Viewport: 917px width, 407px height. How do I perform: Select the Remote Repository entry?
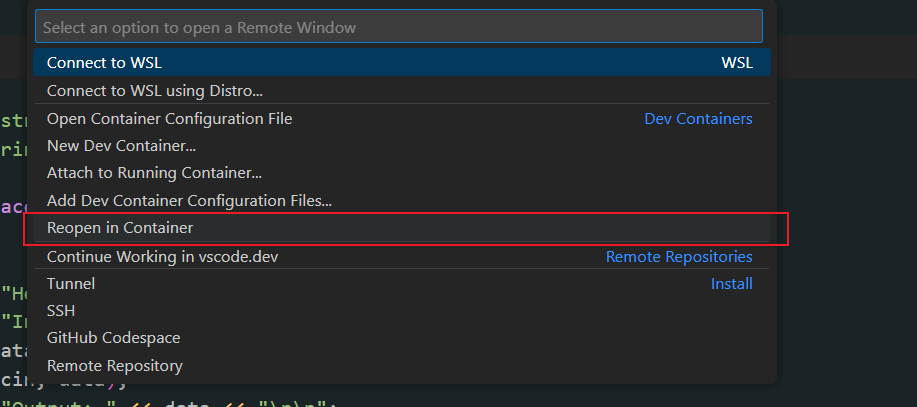tap(114, 366)
